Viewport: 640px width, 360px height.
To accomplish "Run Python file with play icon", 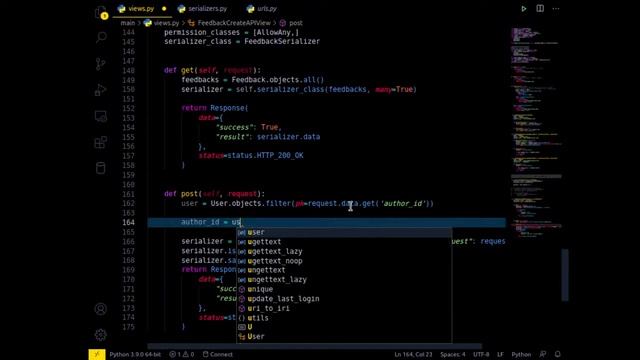I will (x=524, y=9).
